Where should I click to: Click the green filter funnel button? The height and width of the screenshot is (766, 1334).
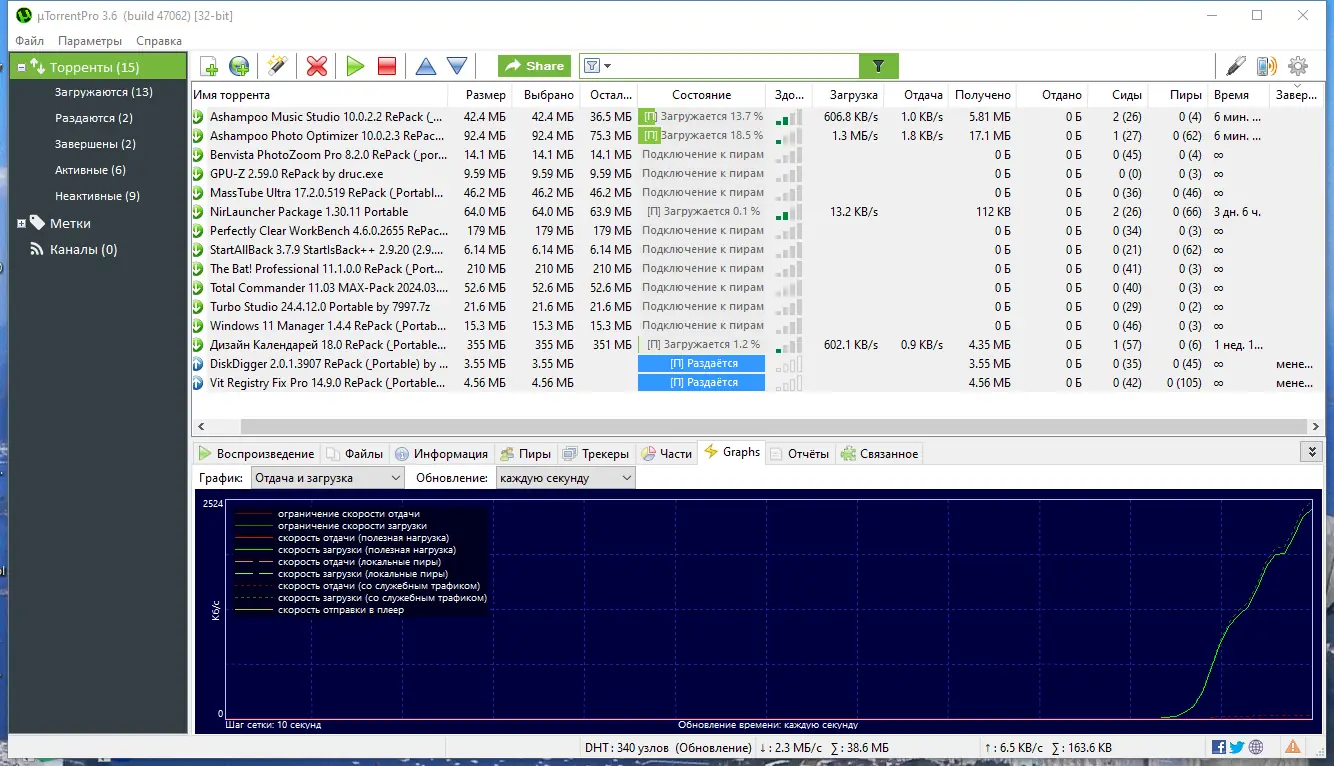click(878, 66)
